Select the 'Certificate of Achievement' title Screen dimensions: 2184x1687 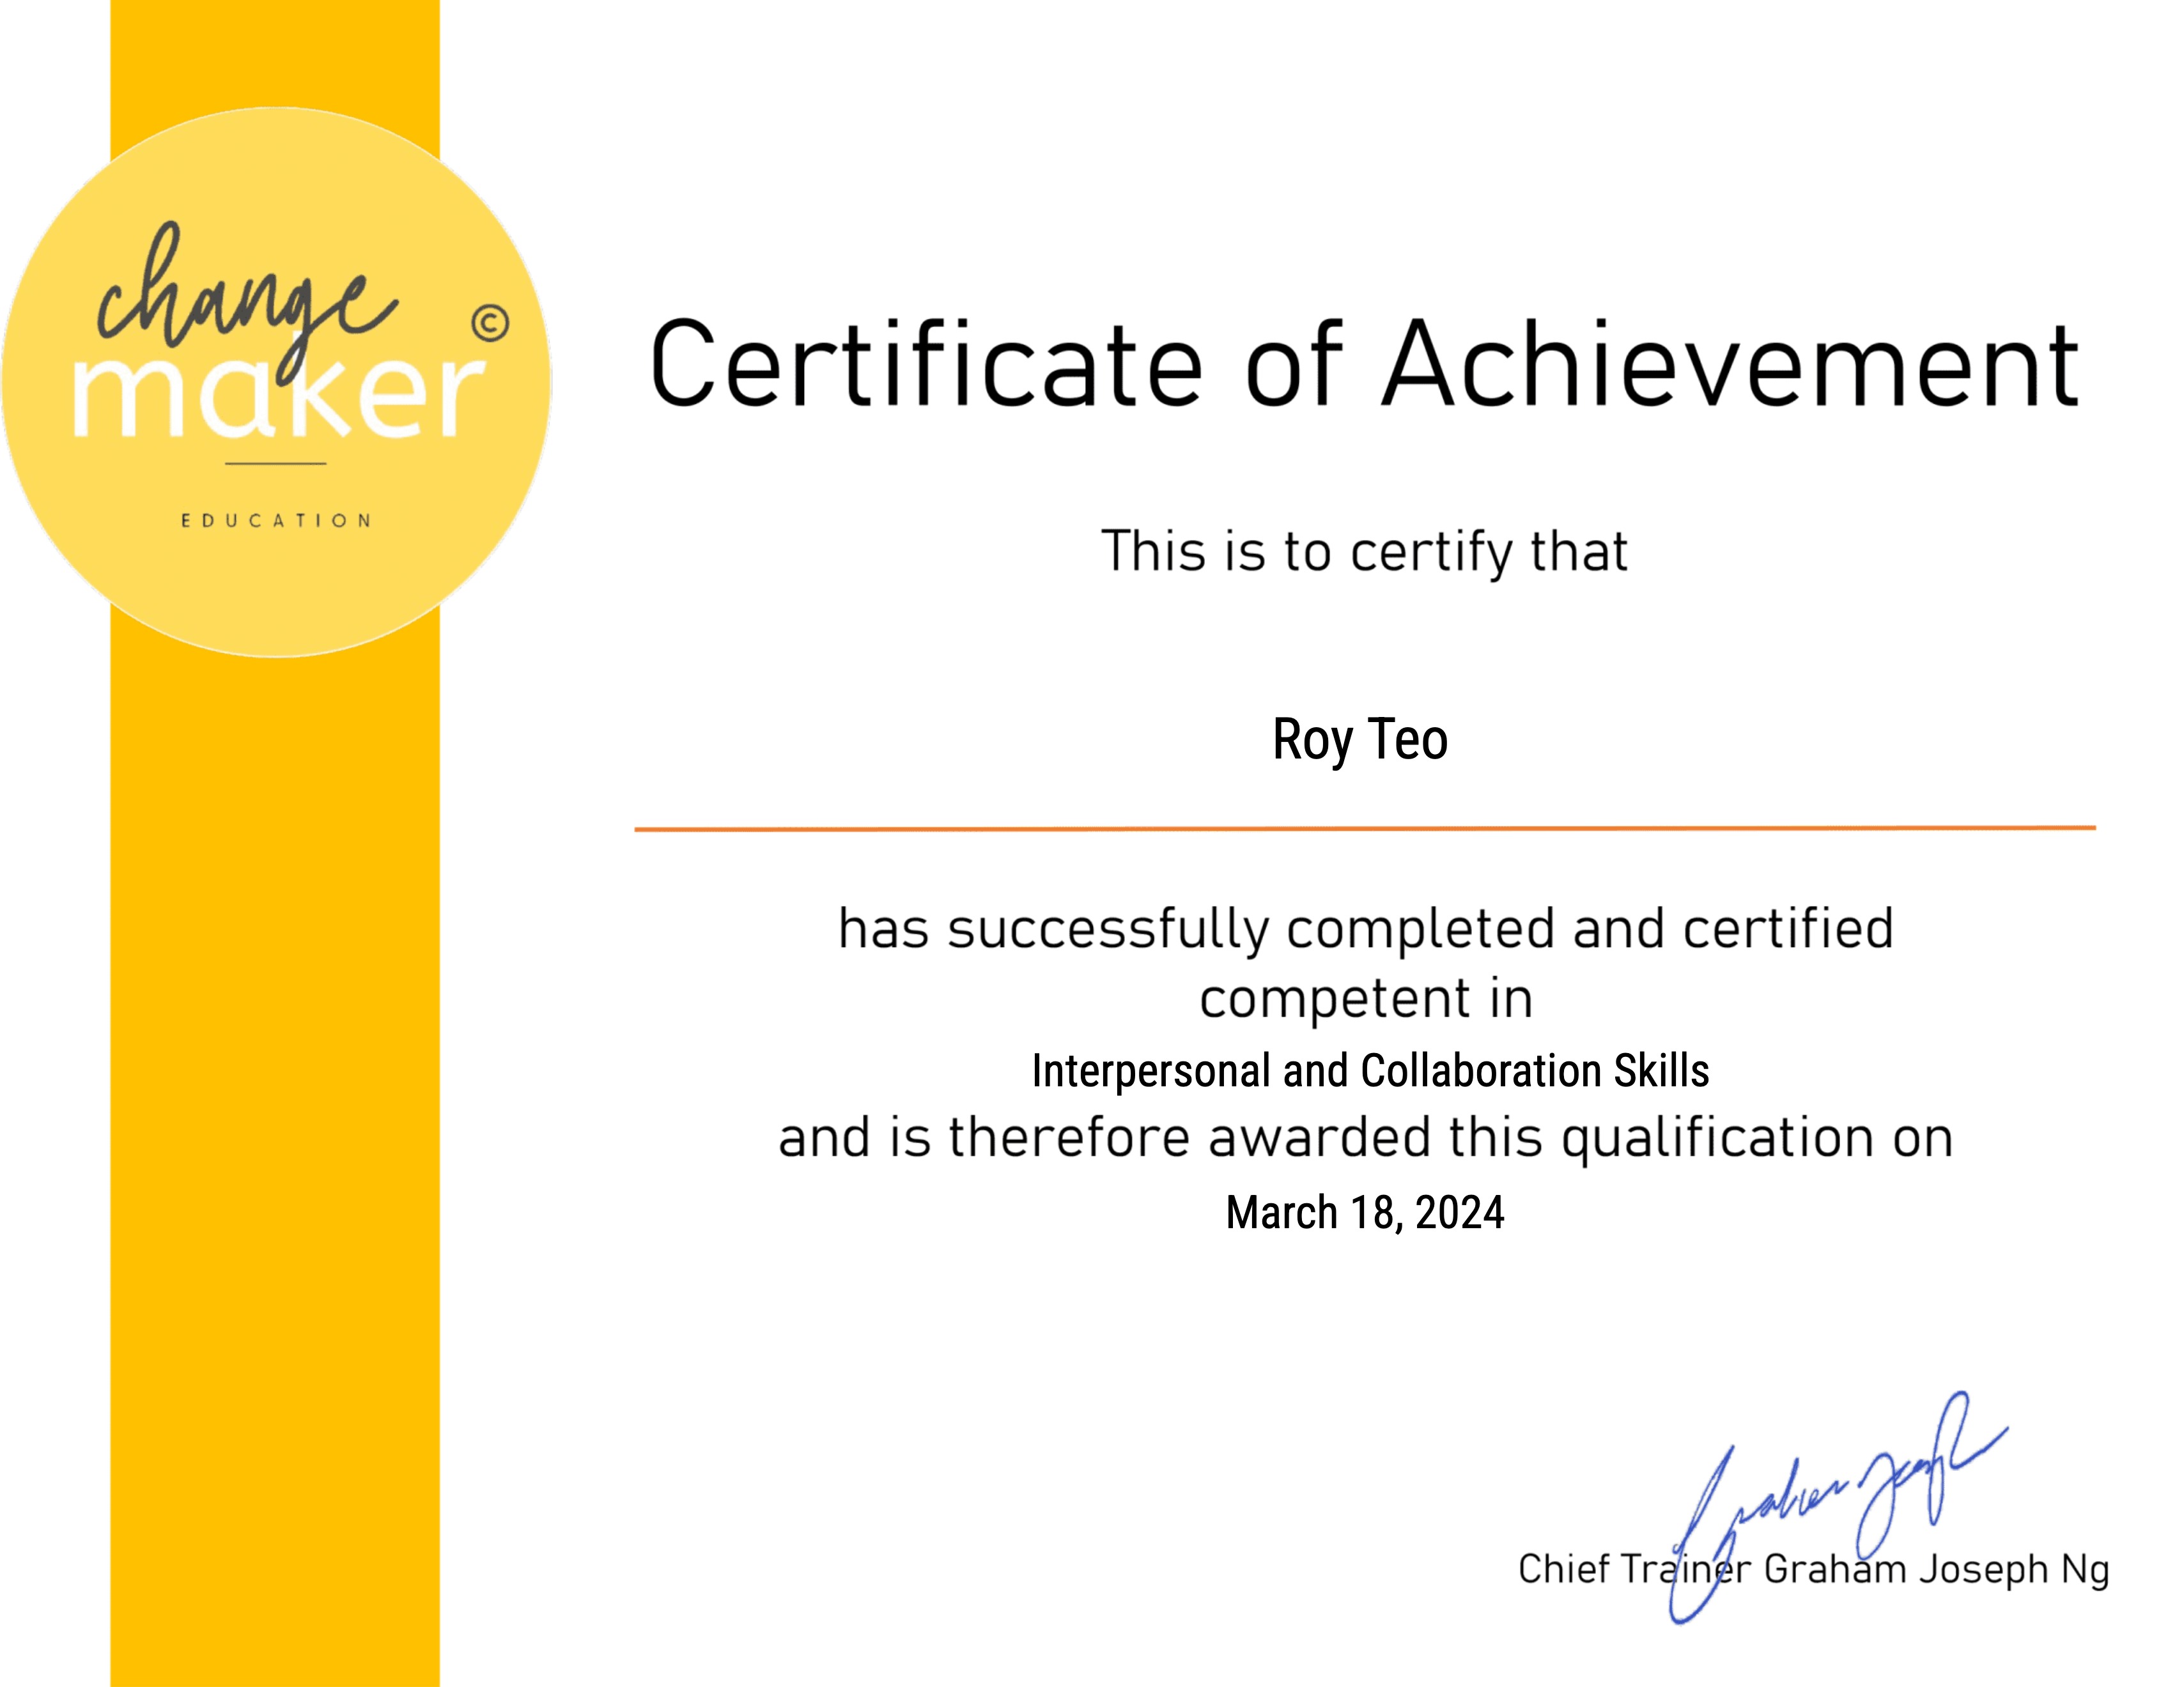coord(1364,364)
